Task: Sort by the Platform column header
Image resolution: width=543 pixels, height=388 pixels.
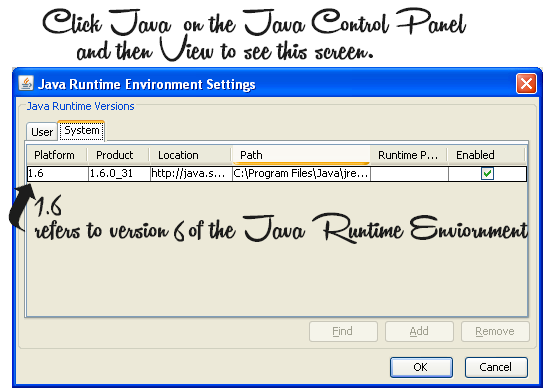Action: pos(57,155)
